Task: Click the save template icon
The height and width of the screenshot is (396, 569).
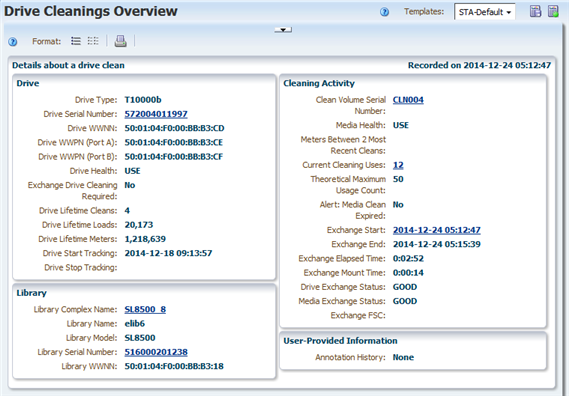Action: tap(535, 11)
